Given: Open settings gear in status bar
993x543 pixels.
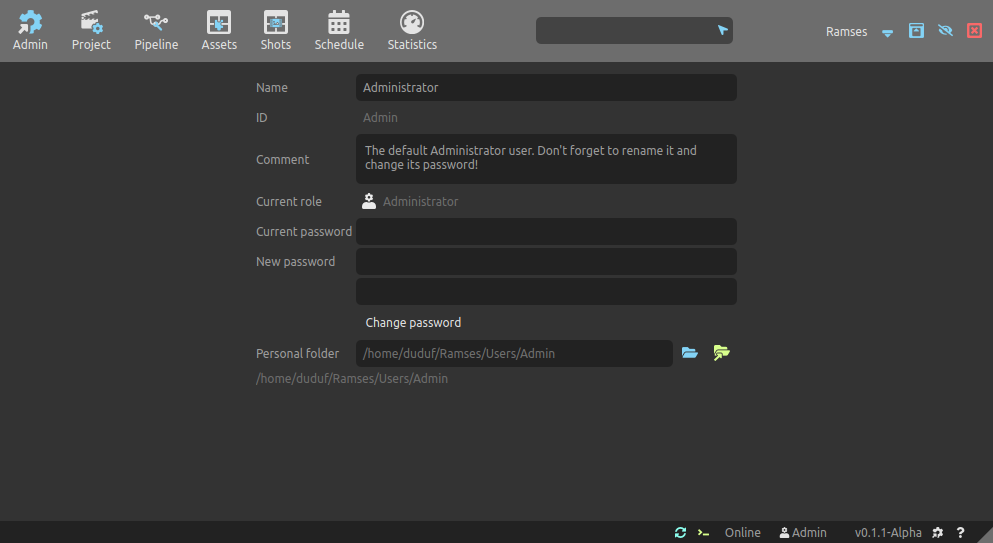Looking at the screenshot, I should point(938,533).
